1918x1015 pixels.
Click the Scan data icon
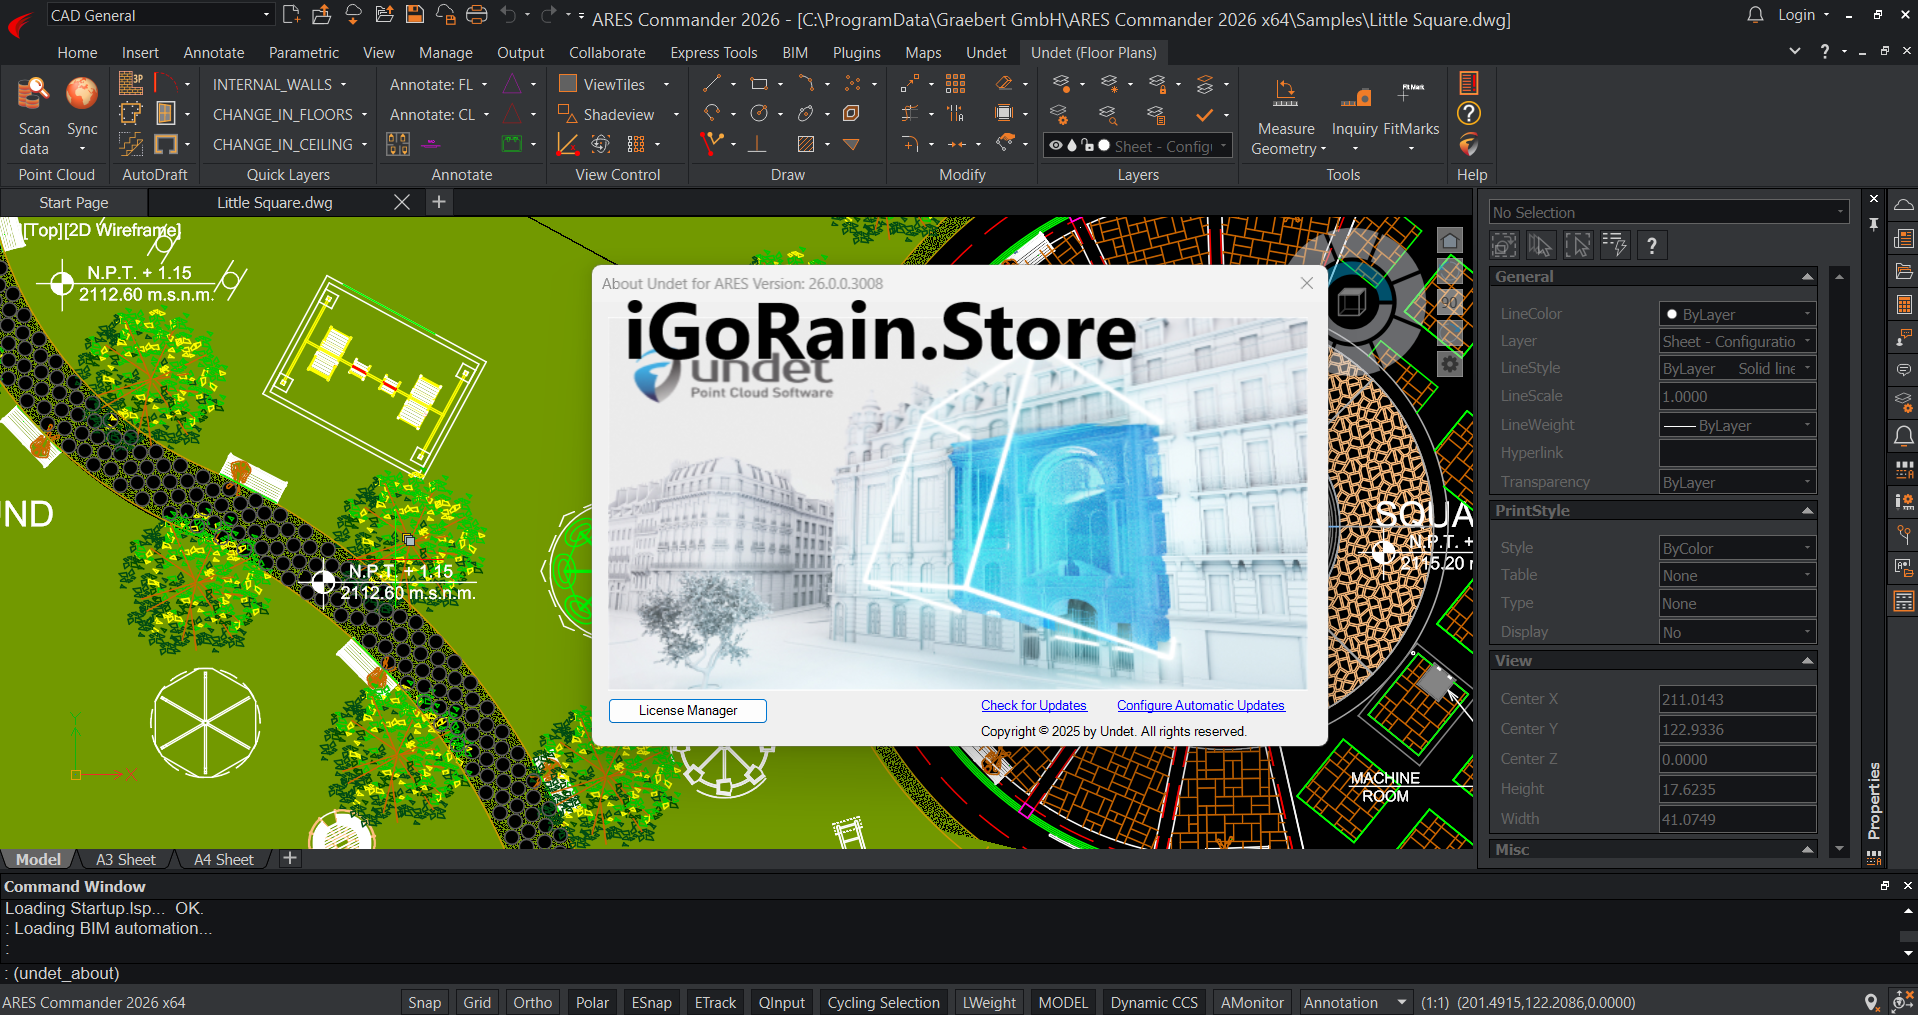pos(33,95)
